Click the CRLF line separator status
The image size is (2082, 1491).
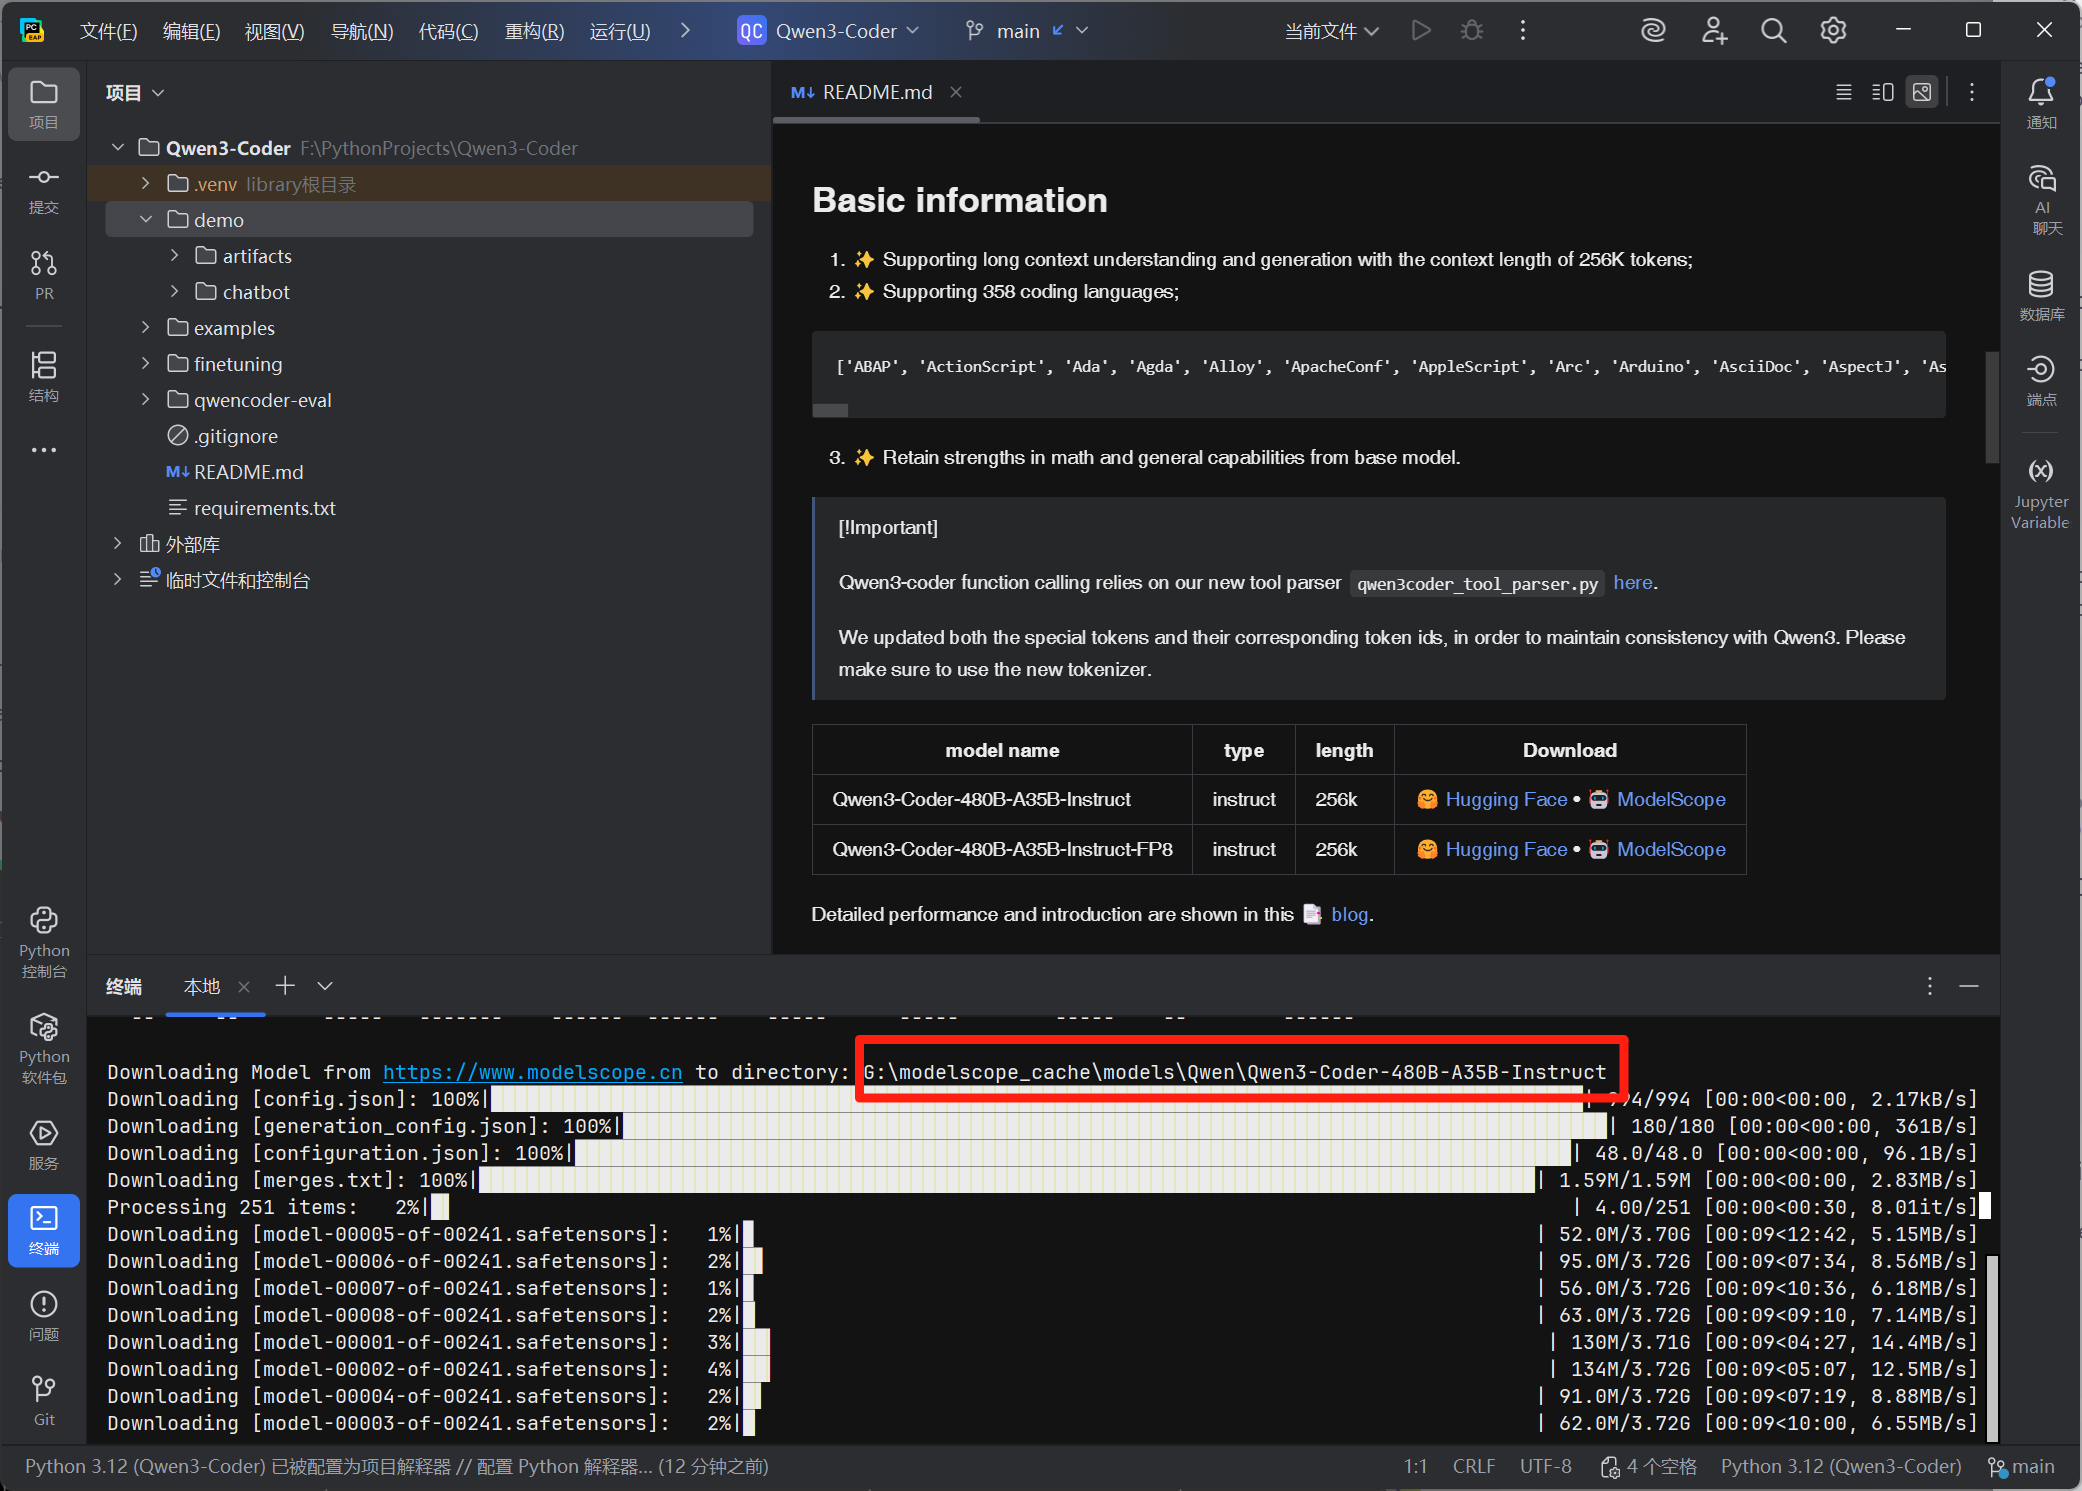coord(1474,1466)
